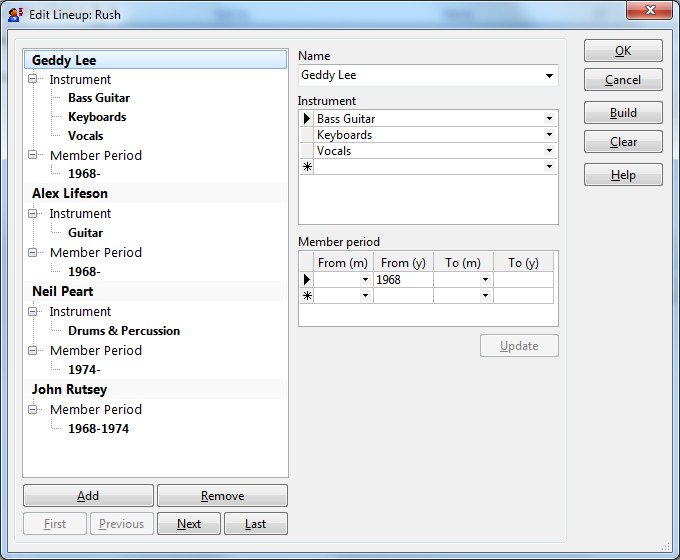Select the 1974- member period entry
680x560 pixels.
(84, 370)
